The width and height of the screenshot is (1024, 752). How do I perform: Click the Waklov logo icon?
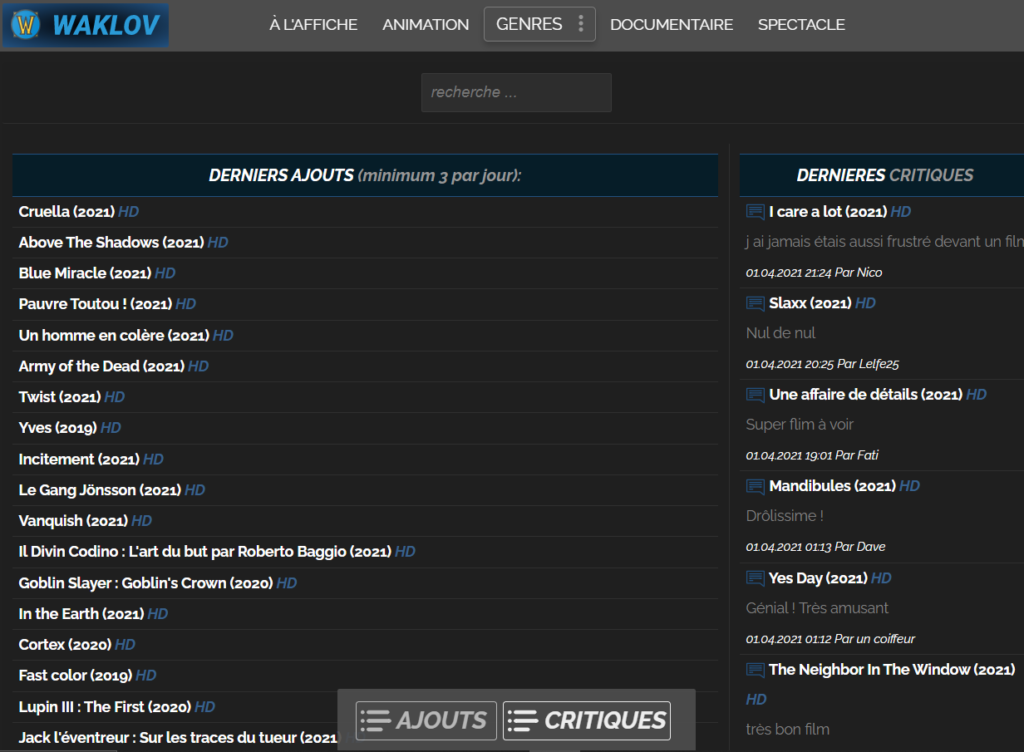click(25, 25)
